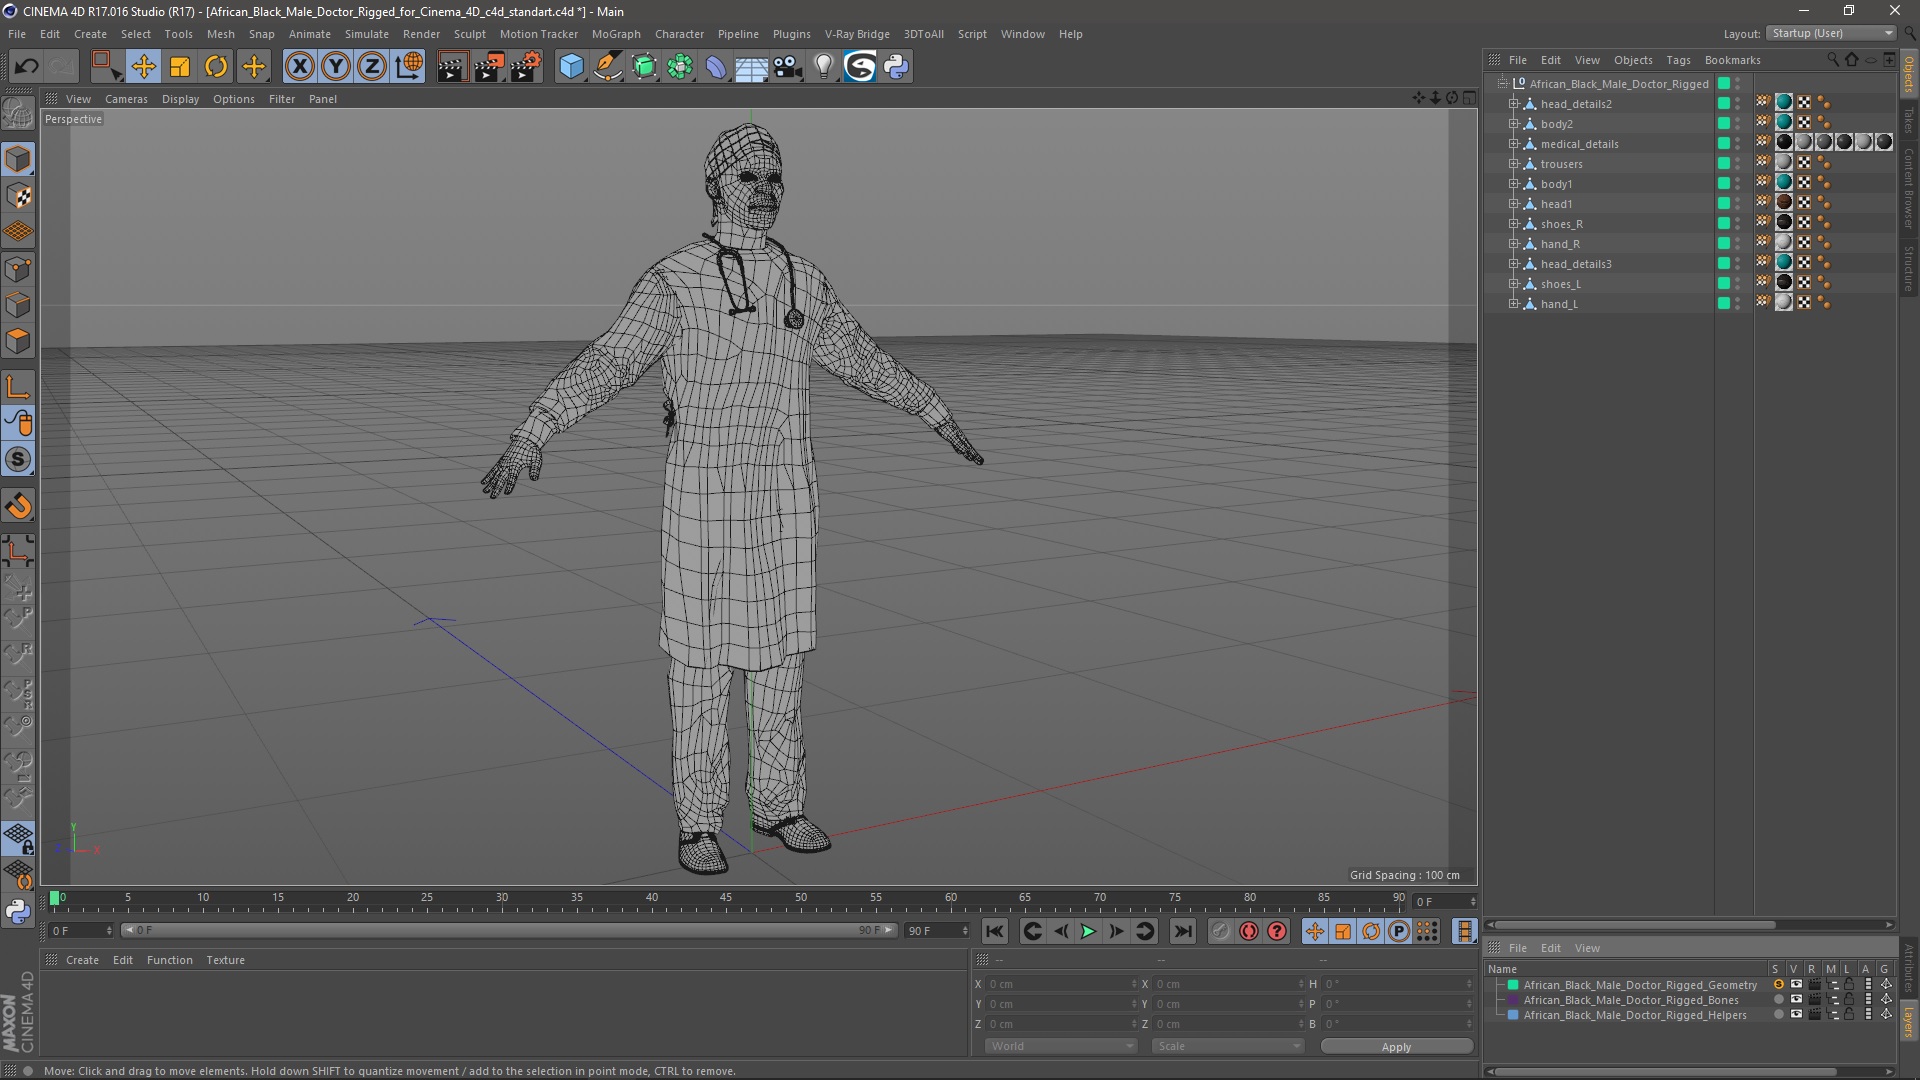
Task: Click the Floor object icon
Action: coord(751,67)
